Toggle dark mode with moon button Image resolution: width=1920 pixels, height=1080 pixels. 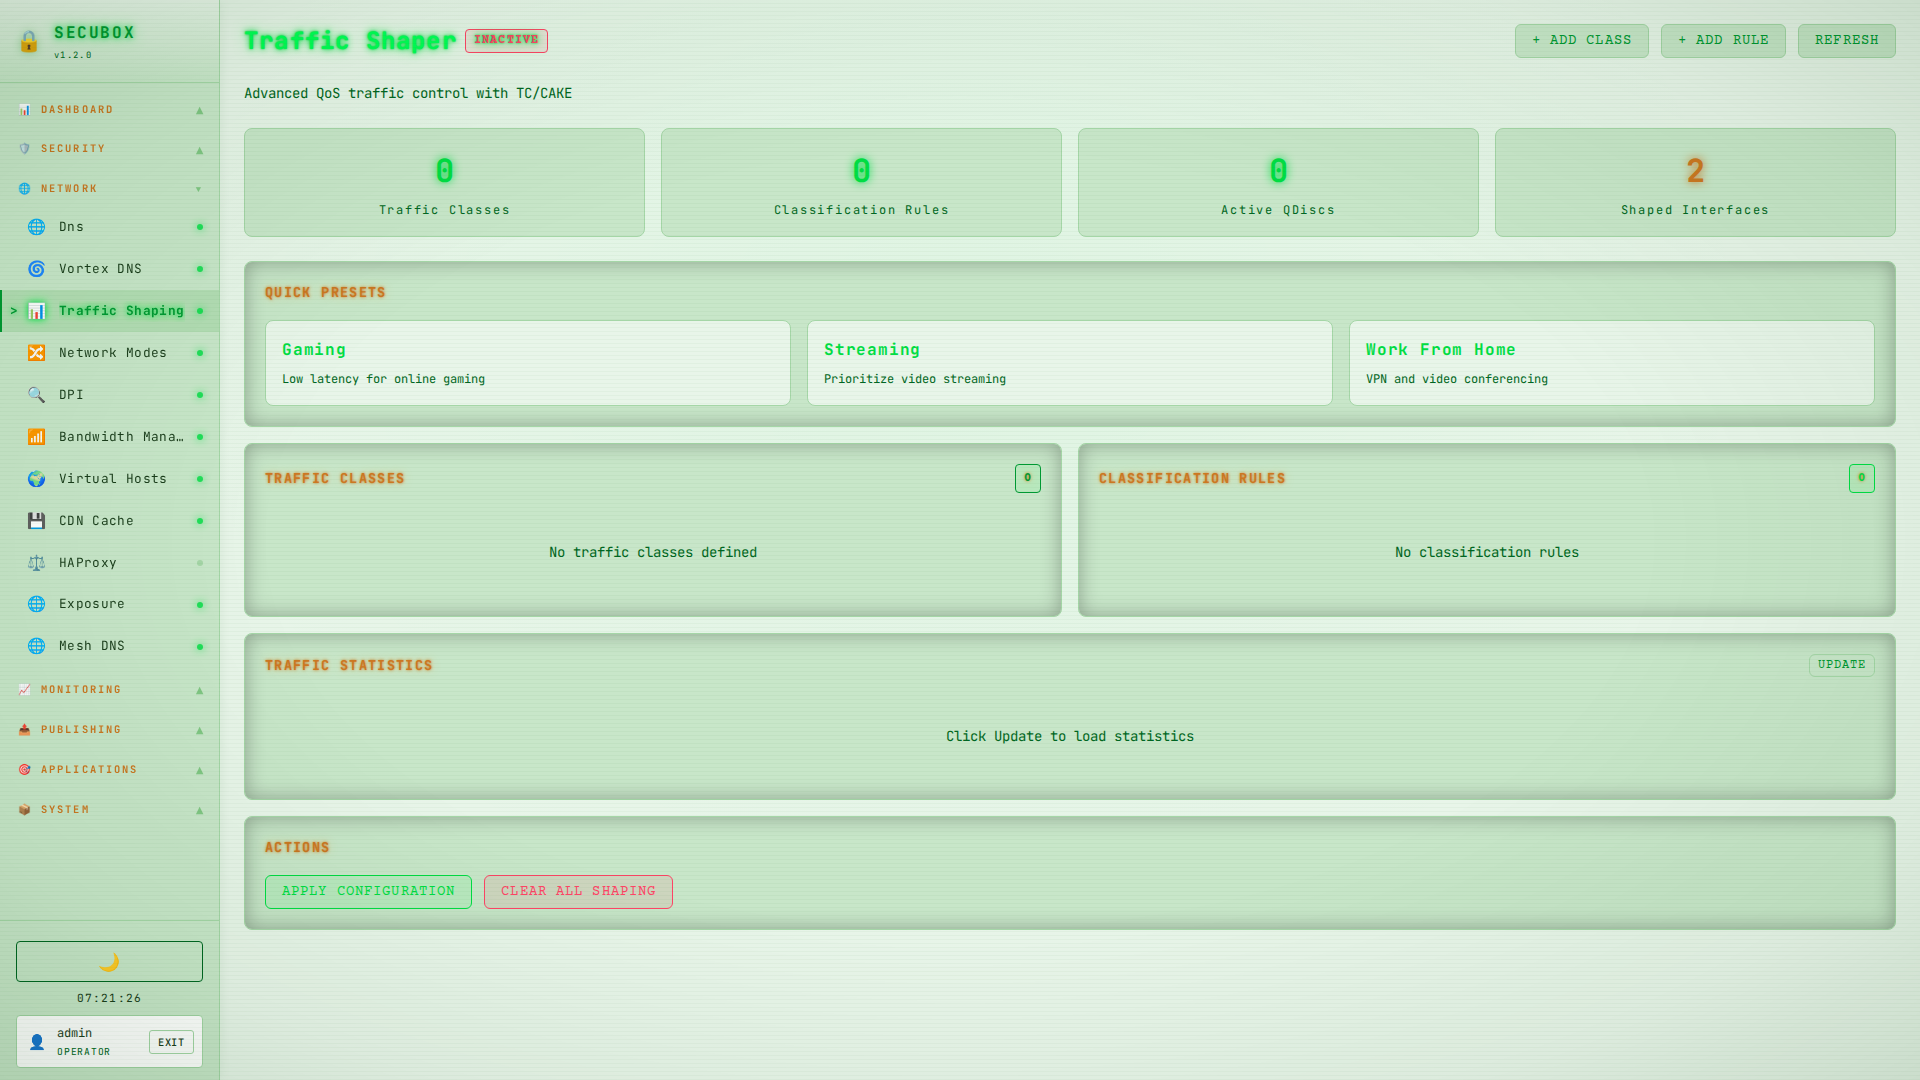(109, 961)
